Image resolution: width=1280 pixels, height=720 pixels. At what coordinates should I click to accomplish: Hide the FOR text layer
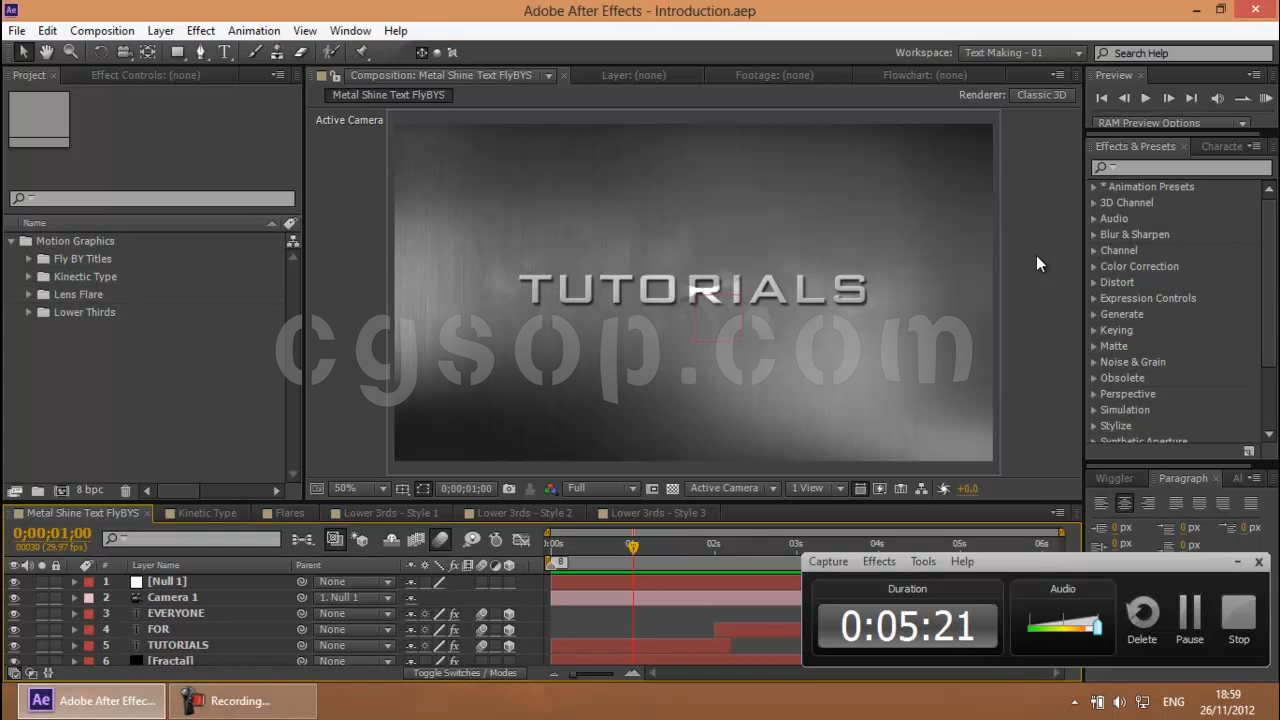tap(14, 629)
